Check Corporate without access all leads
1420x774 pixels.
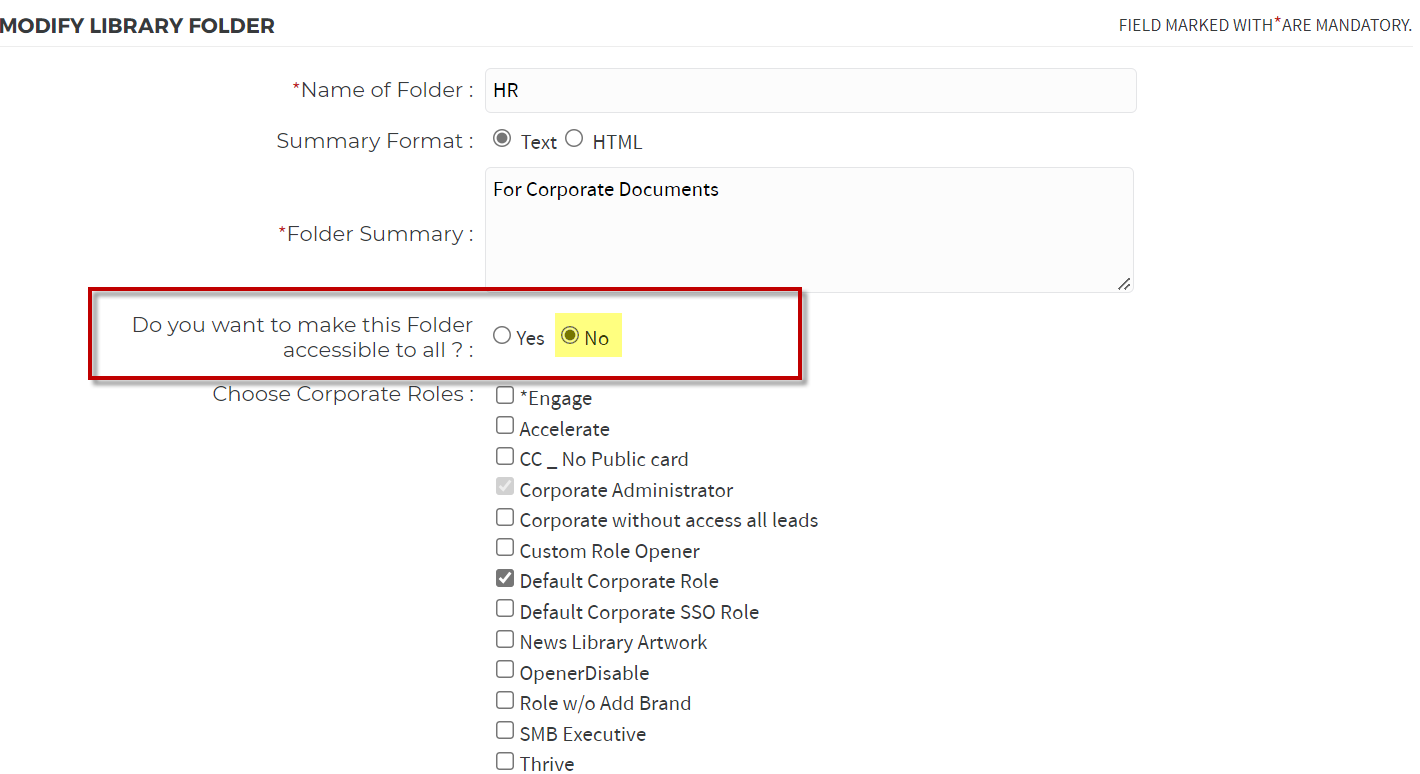point(505,518)
